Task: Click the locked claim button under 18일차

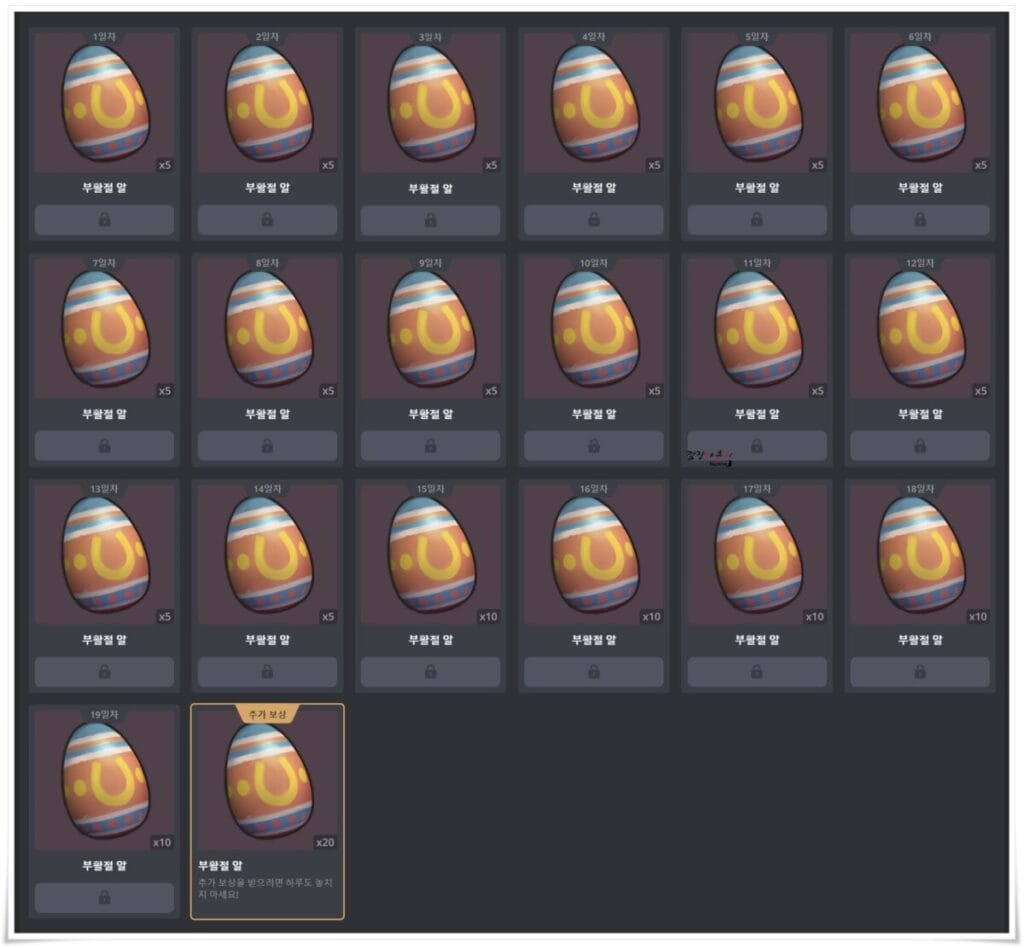Action: [x=920, y=672]
